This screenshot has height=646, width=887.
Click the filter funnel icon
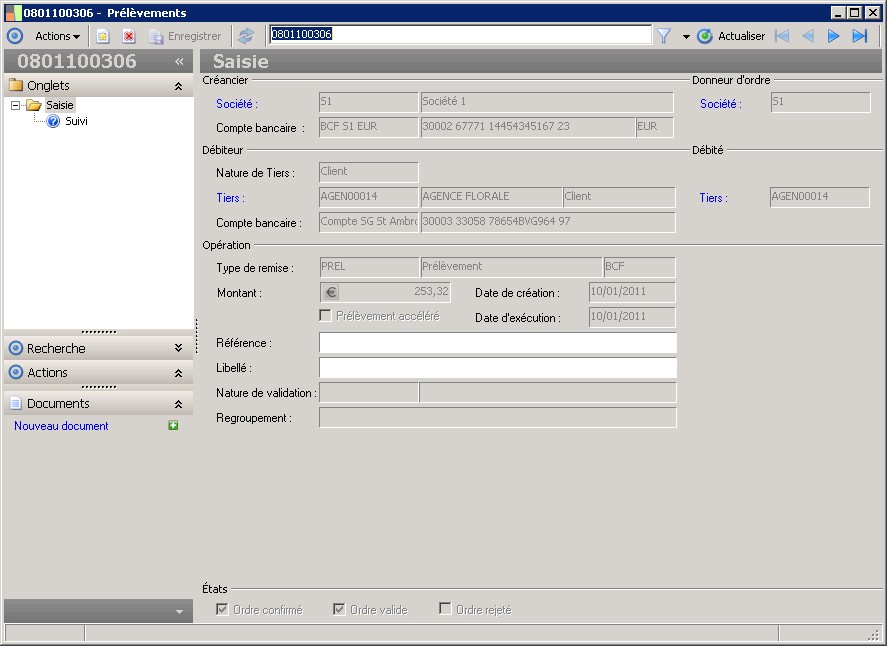point(663,36)
